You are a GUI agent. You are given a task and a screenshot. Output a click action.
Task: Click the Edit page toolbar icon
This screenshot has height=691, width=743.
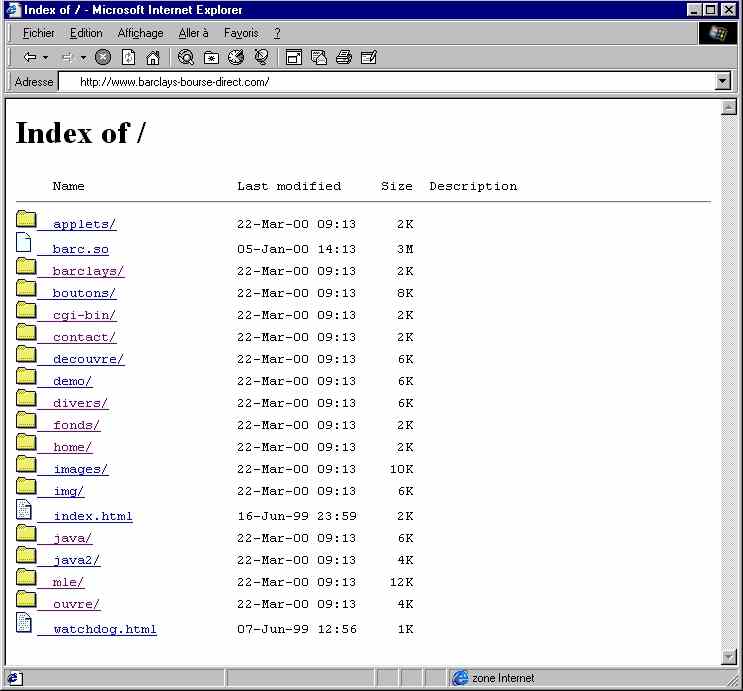pos(369,57)
